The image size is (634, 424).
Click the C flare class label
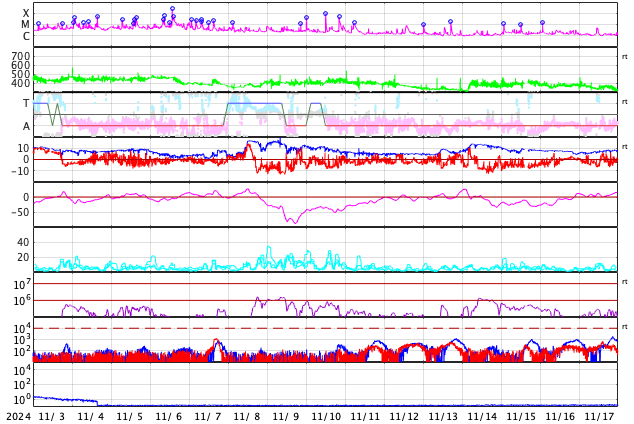pyautogui.click(x=26, y=36)
